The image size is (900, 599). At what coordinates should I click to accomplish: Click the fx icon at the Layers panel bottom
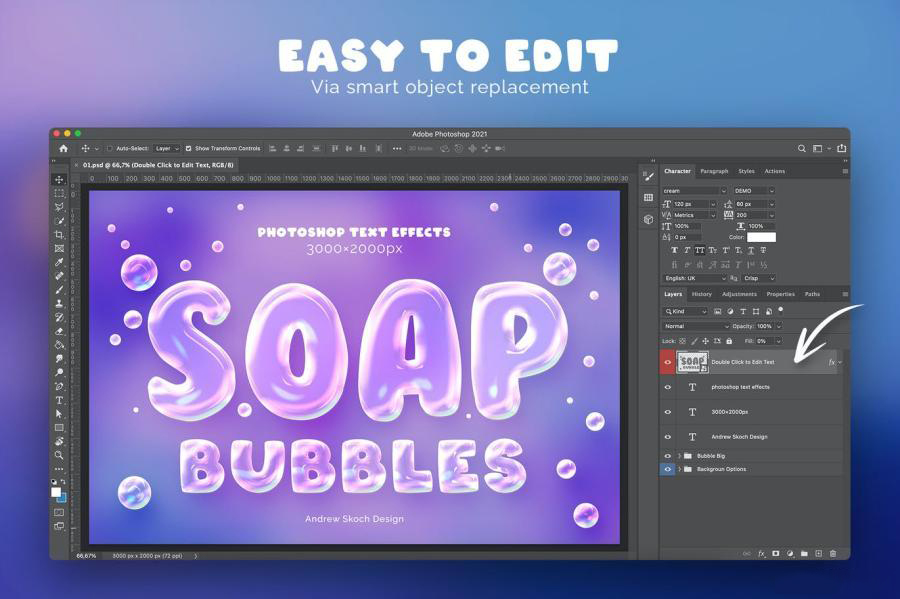pos(761,553)
